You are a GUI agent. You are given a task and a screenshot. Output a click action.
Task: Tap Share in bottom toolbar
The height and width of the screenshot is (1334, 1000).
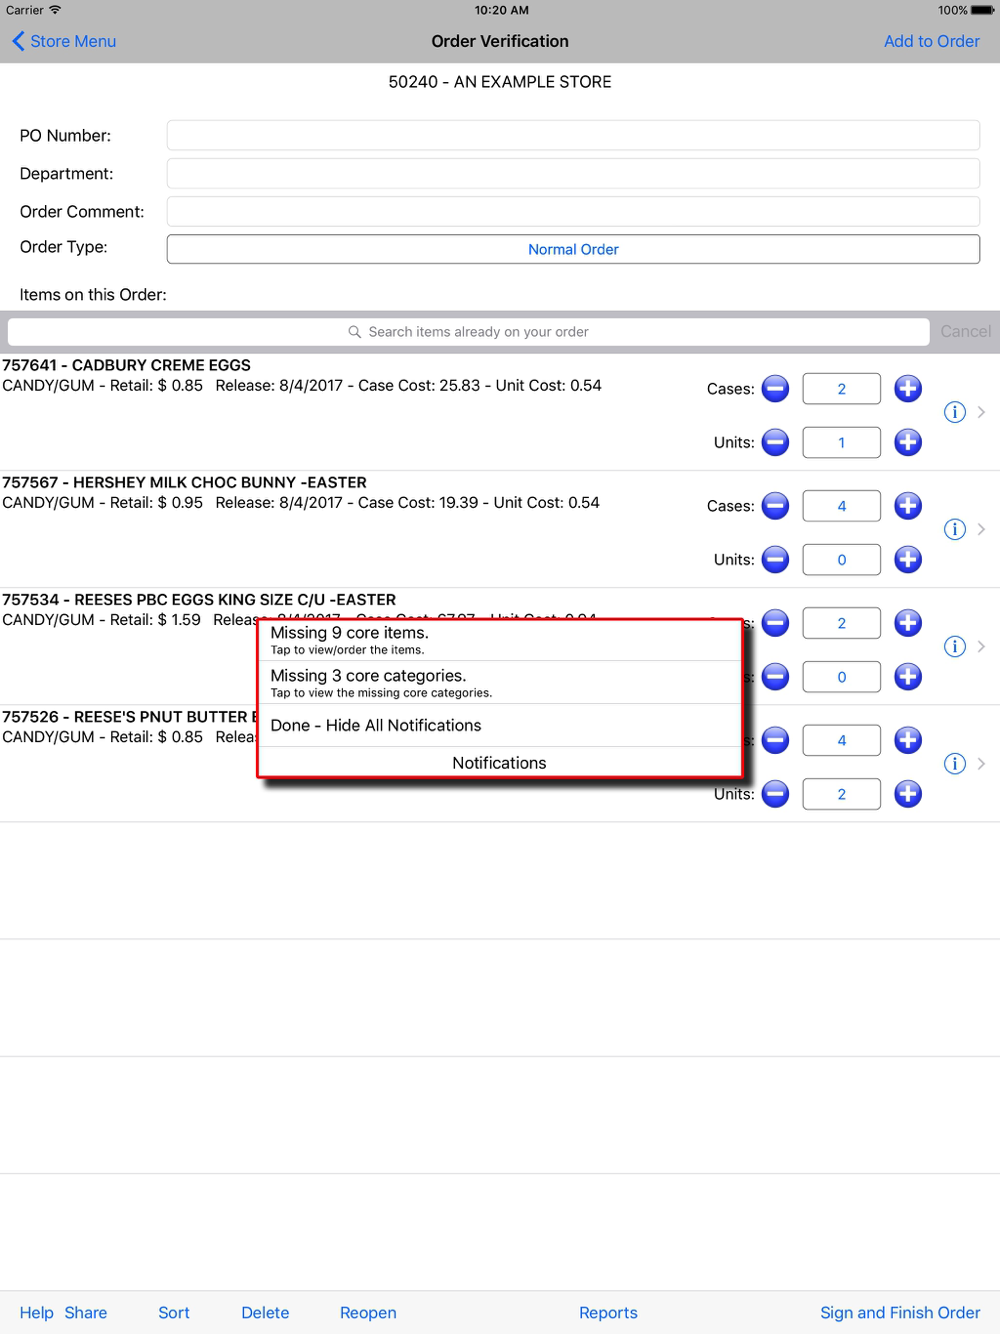86,1312
